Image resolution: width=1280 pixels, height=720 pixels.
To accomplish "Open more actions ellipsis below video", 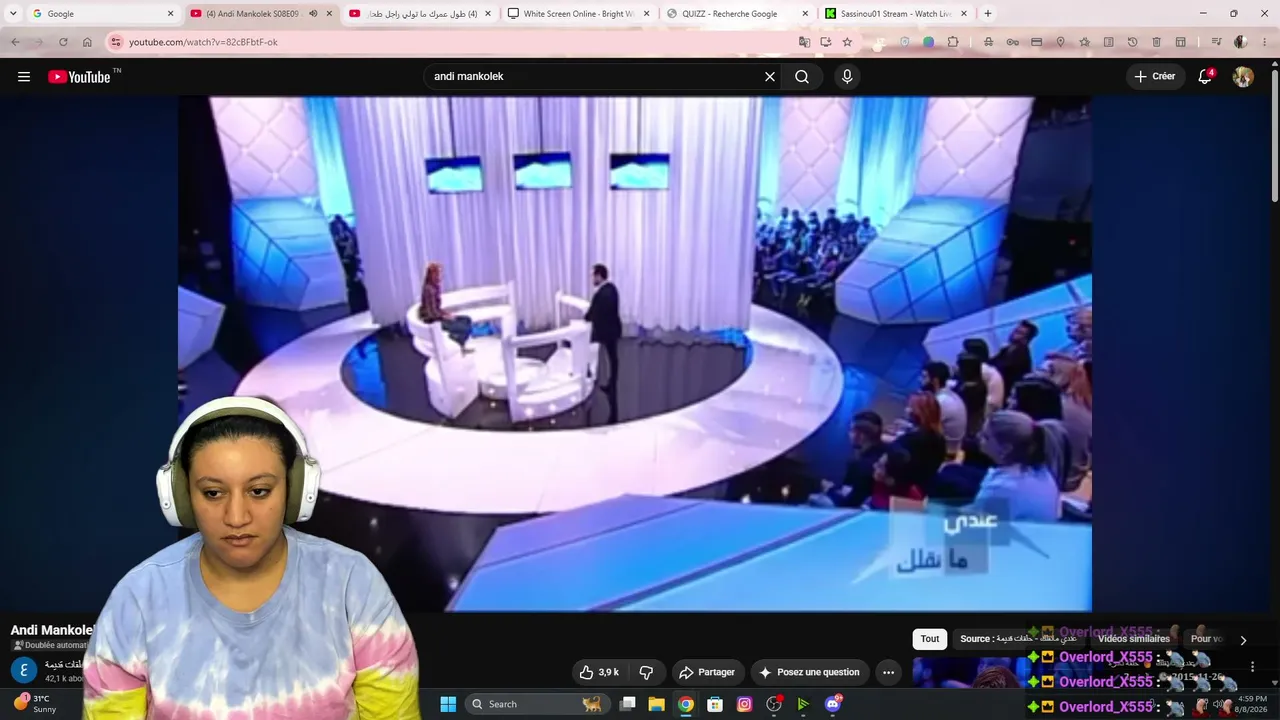I will click(x=888, y=672).
